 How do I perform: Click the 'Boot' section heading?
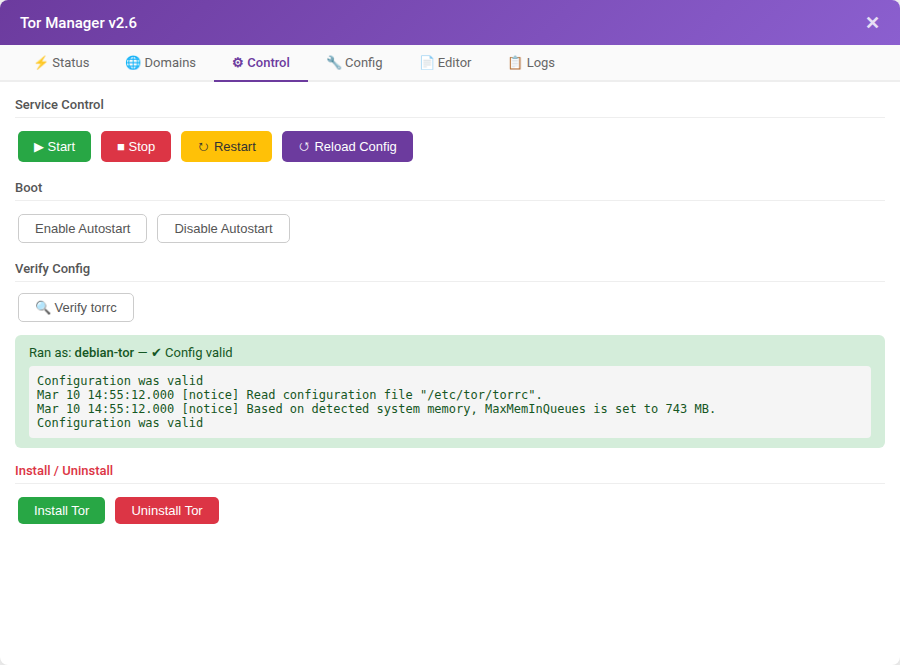click(x=29, y=188)
